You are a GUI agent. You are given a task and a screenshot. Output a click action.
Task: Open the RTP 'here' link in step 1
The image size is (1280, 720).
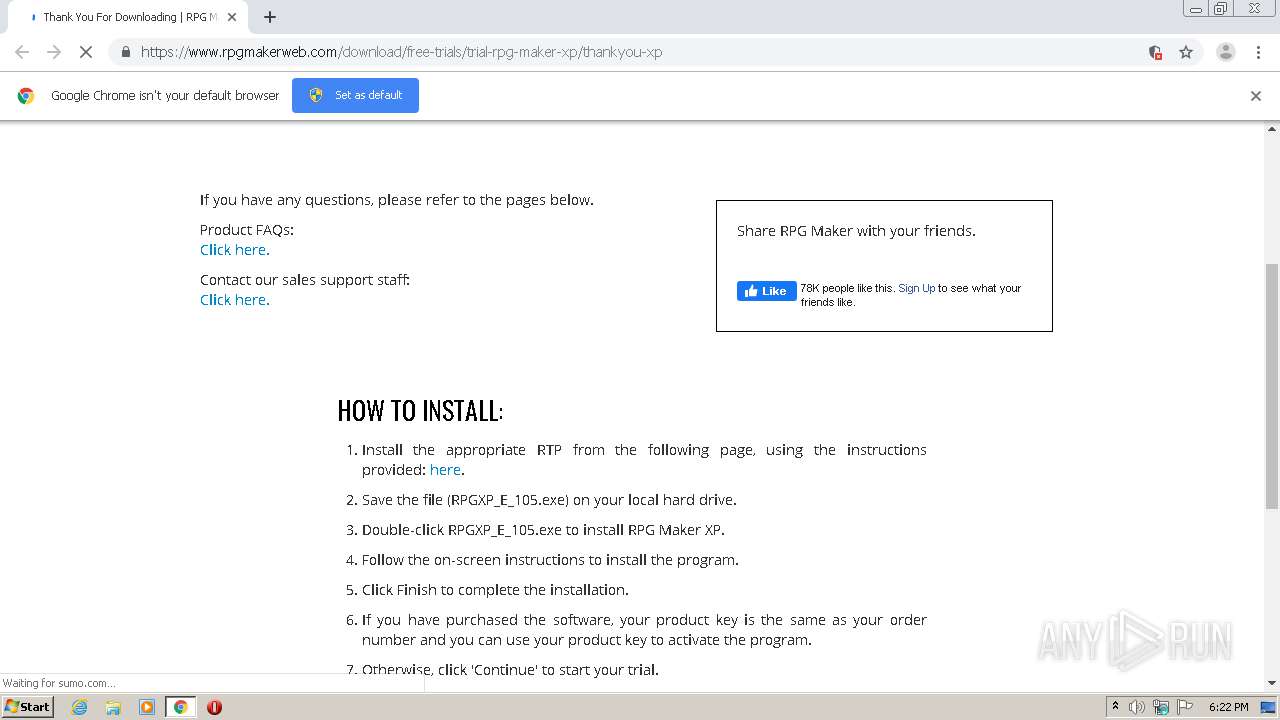click(445, 470)
